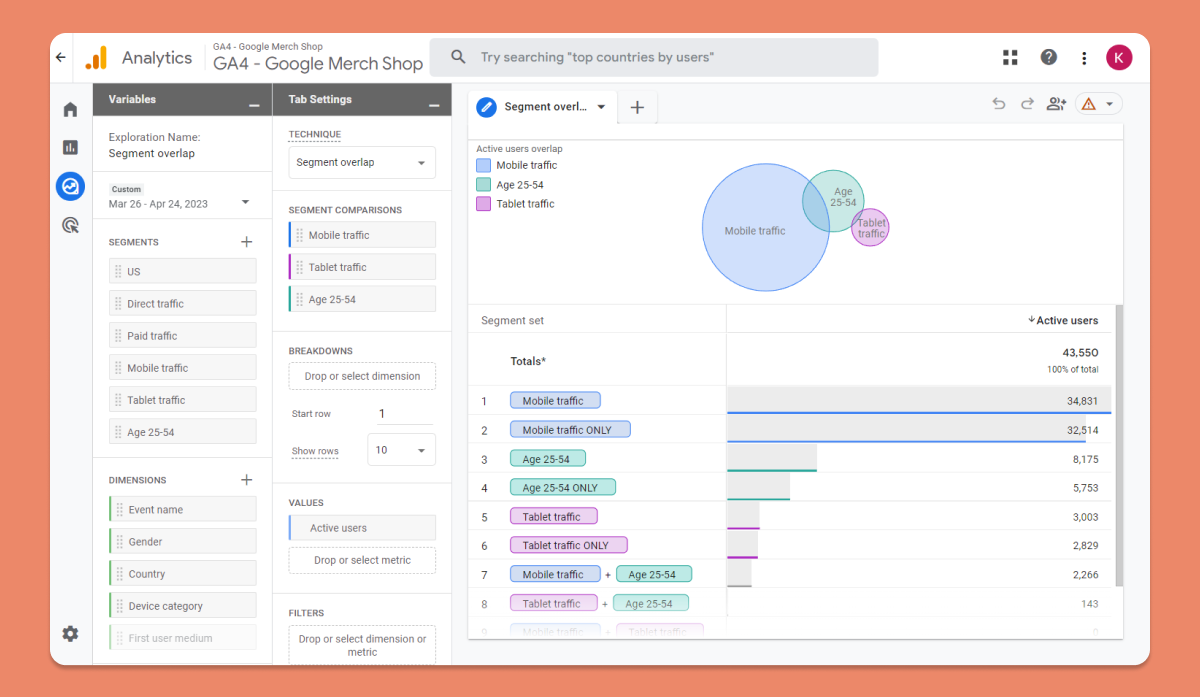Screen dimensions: 1200x697
Task: Open Admin settings gear icon
Action: click(70, 634)
